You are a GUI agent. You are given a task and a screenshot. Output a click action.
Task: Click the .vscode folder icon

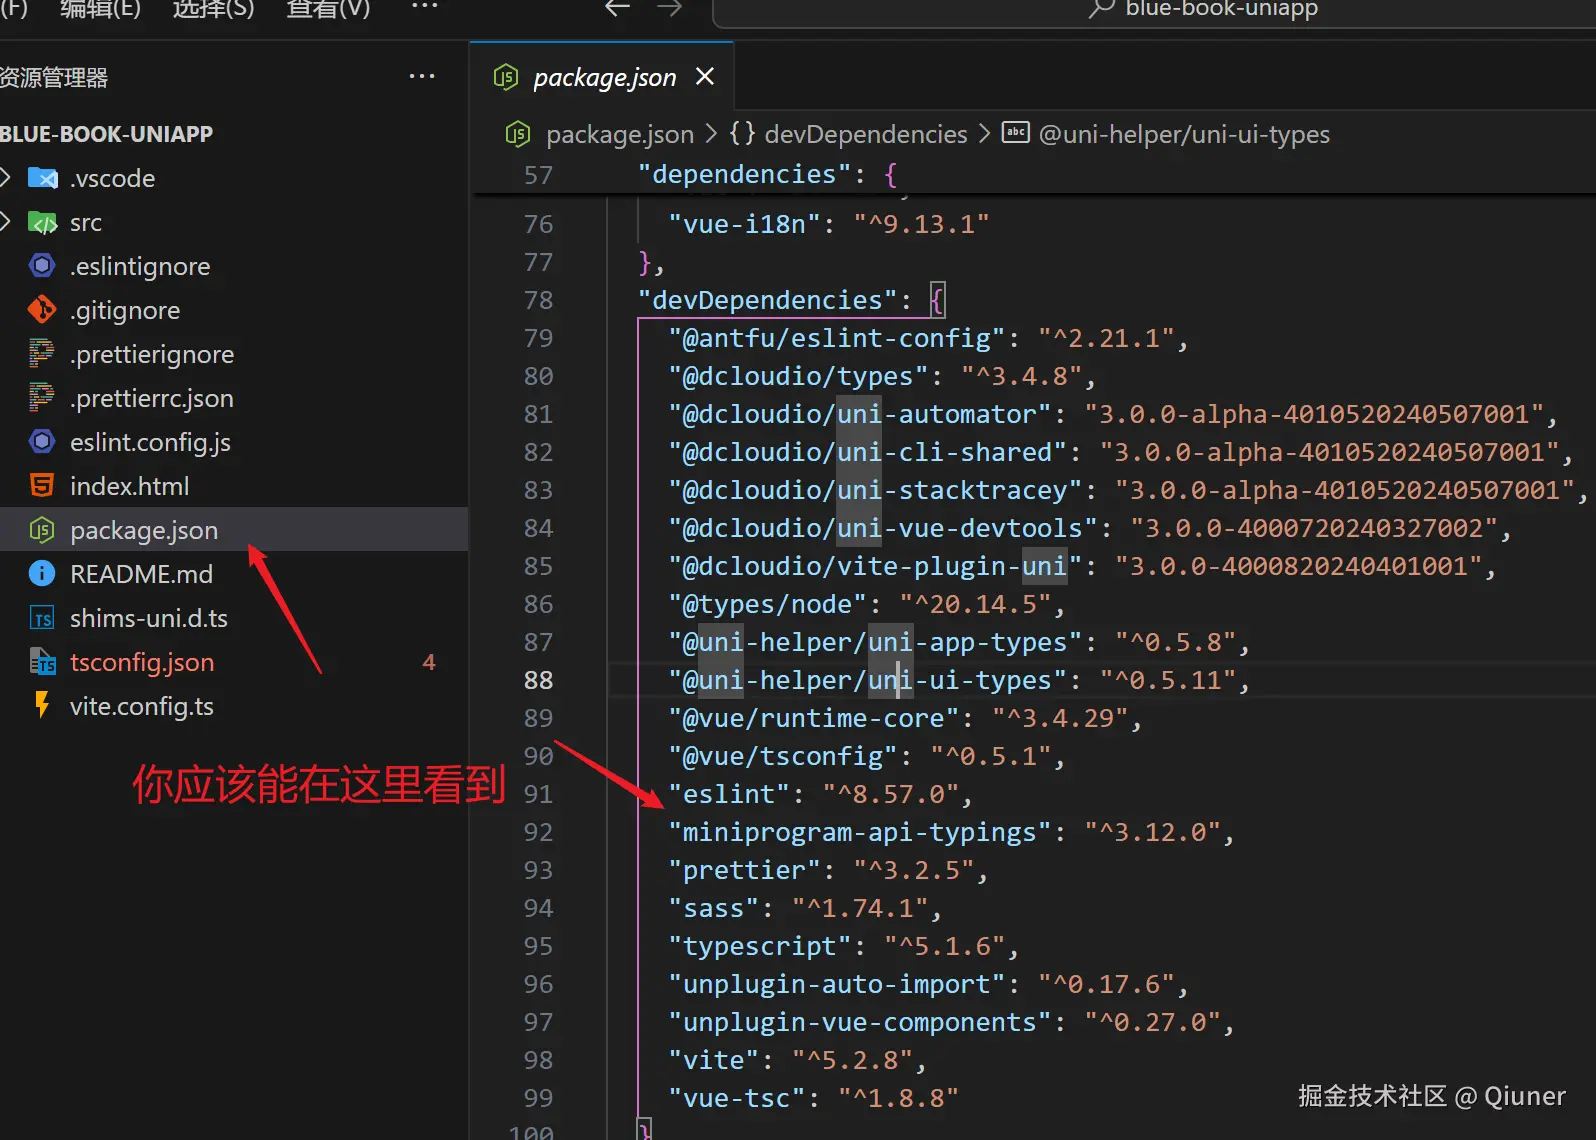pyautogui.click(x=42, y=178)
